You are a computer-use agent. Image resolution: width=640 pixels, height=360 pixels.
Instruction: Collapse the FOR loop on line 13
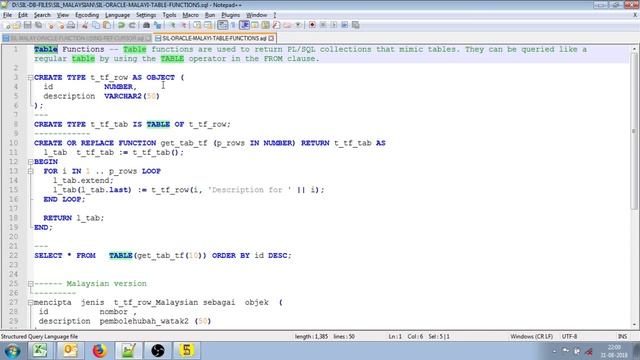tap(30, 171)
